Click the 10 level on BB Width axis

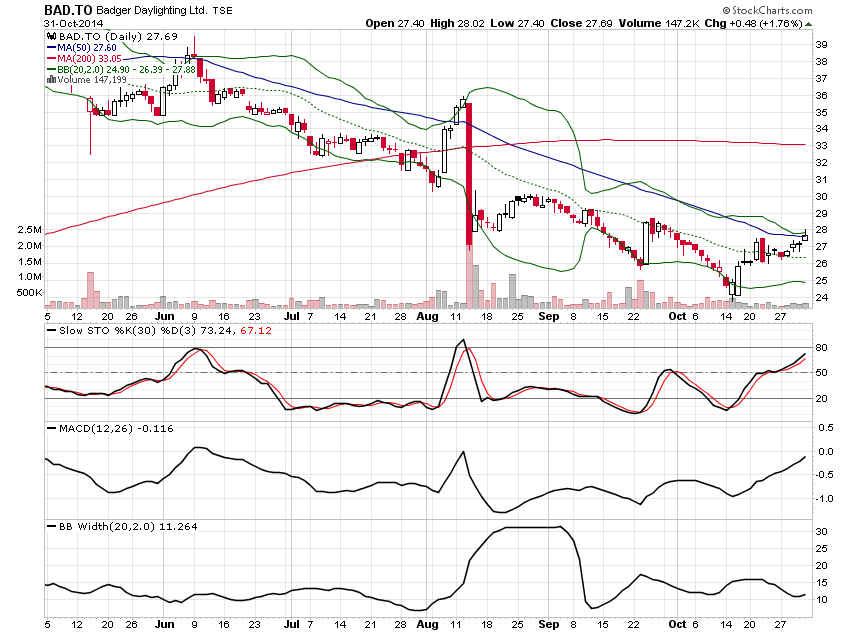[x=822, y=600]
